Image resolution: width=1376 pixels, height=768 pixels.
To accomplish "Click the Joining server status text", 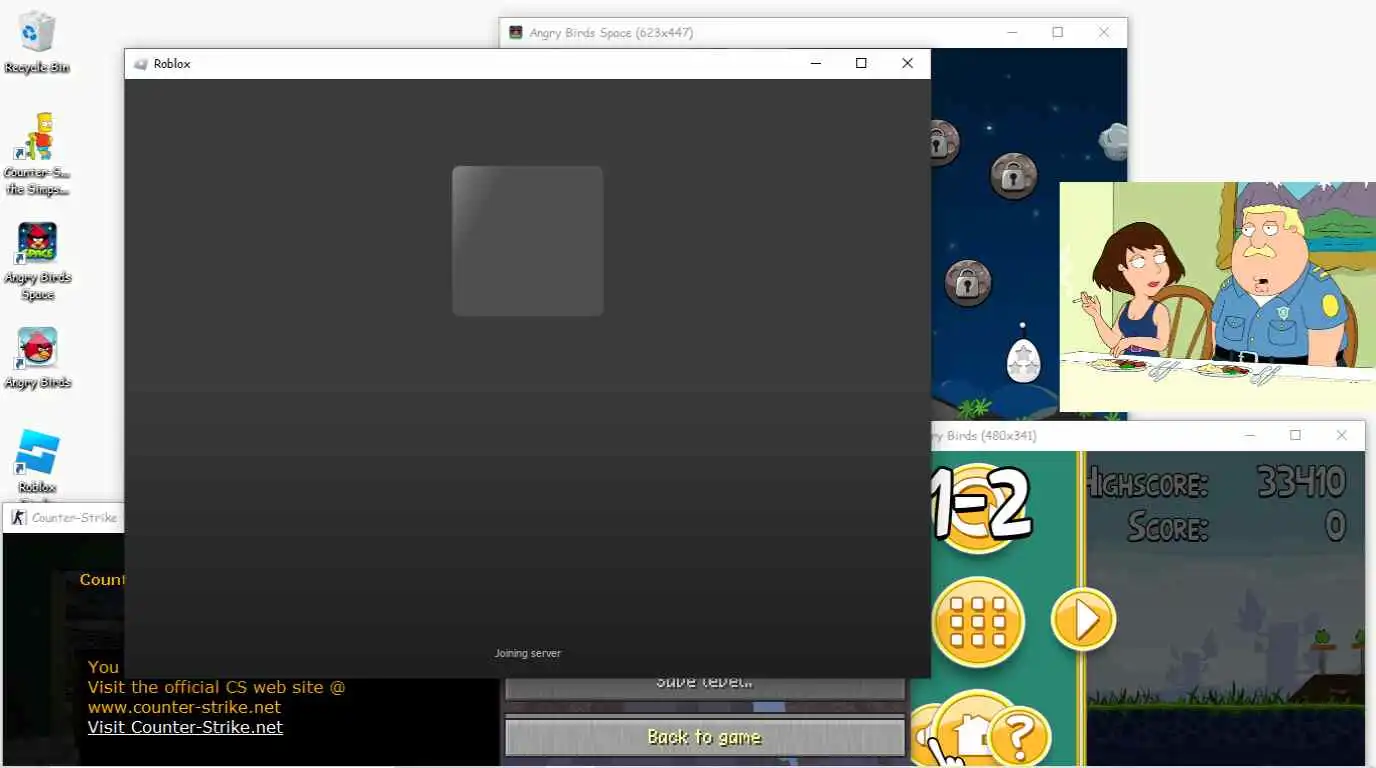I will pyautogui.click(x=528, y=653).
